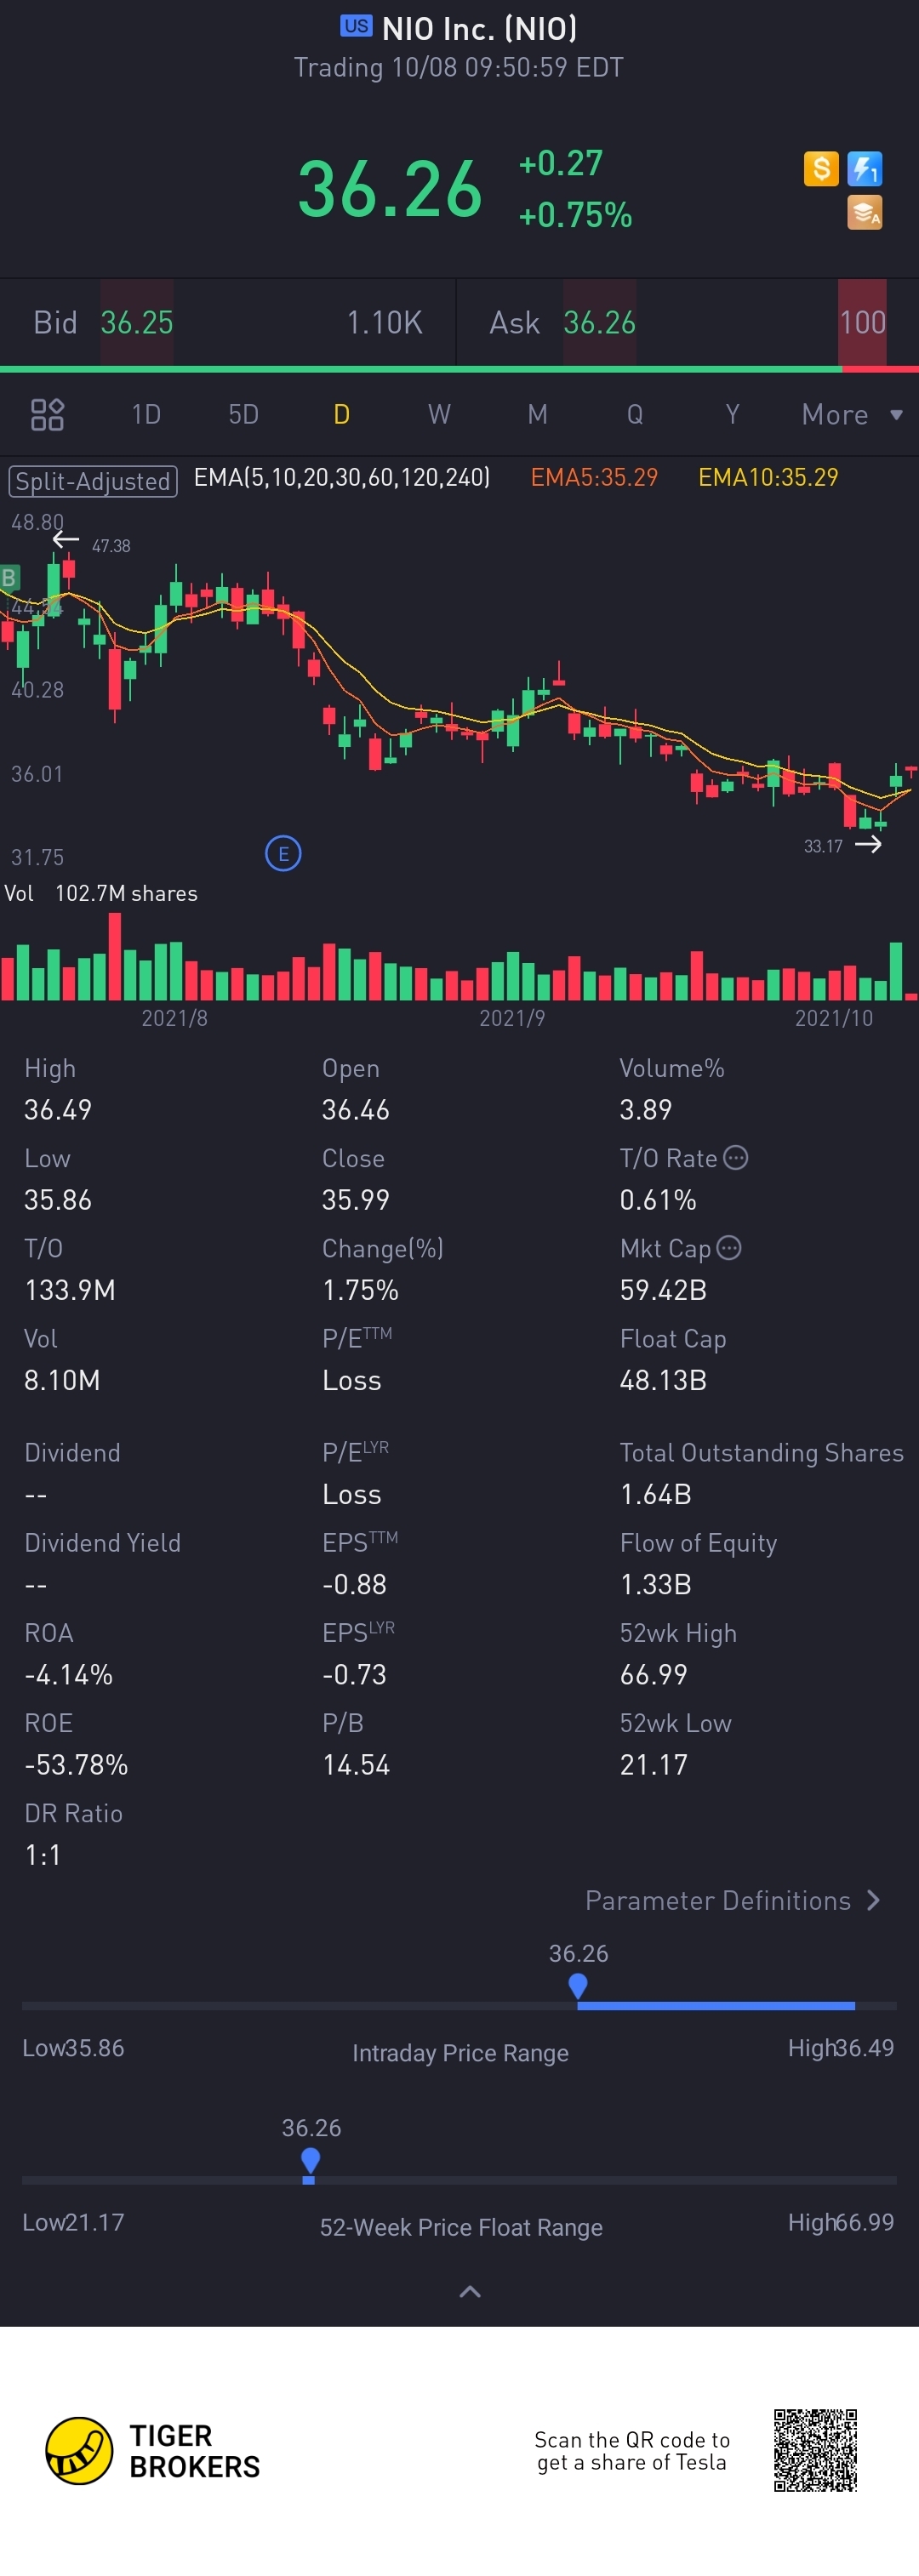Screen dimensions: 919x2576
Task: Tap the orange stacked layers badge icon
Action: pos(864,212)
